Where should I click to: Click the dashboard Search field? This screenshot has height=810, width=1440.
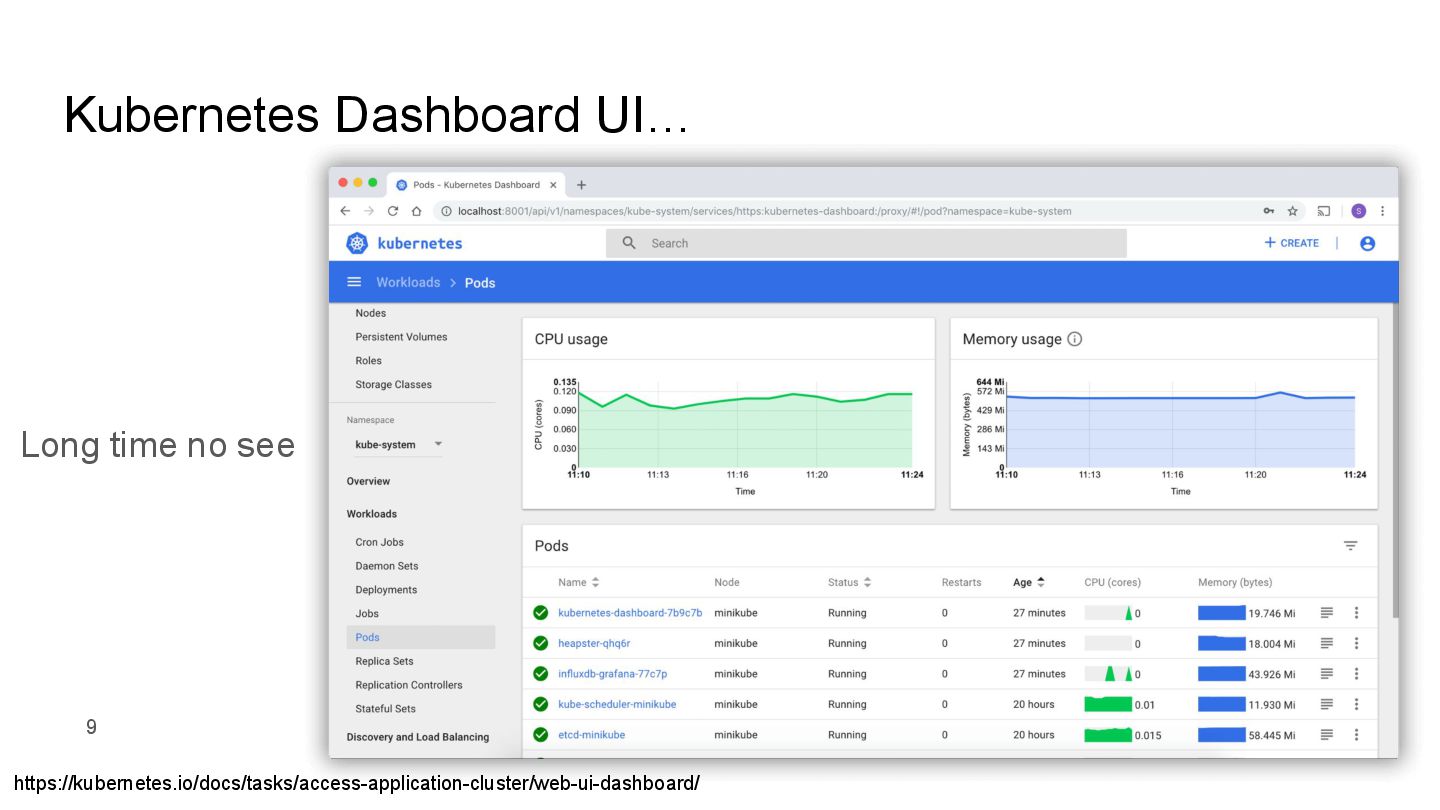[866, 243]
